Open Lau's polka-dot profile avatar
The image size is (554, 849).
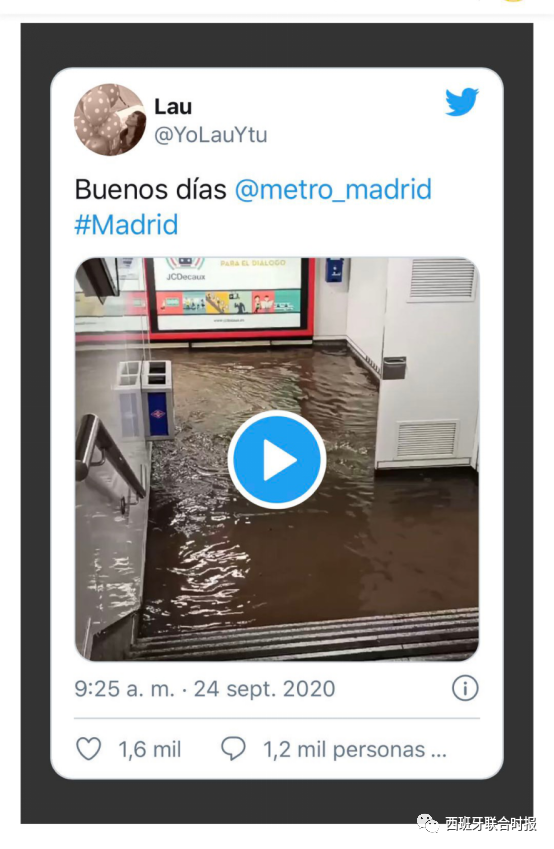tap(110, 120)
